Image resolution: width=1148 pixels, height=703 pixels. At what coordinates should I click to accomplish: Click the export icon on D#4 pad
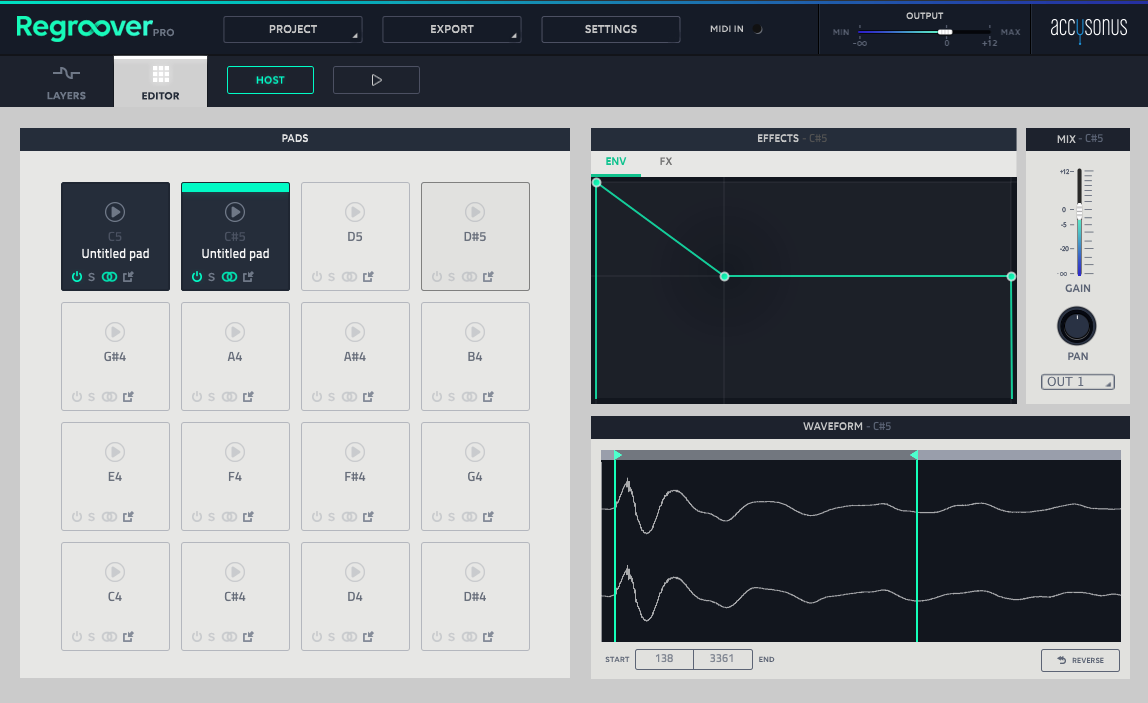click(x=488, y=637)
